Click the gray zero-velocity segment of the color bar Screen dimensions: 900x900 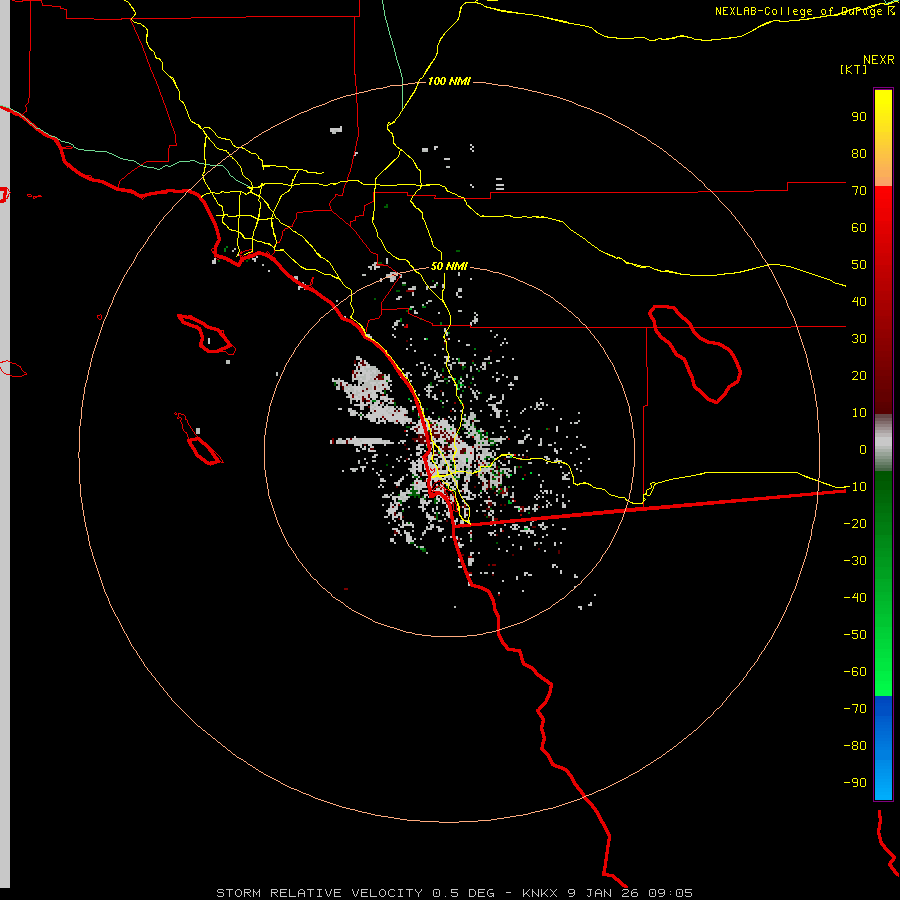883,443
